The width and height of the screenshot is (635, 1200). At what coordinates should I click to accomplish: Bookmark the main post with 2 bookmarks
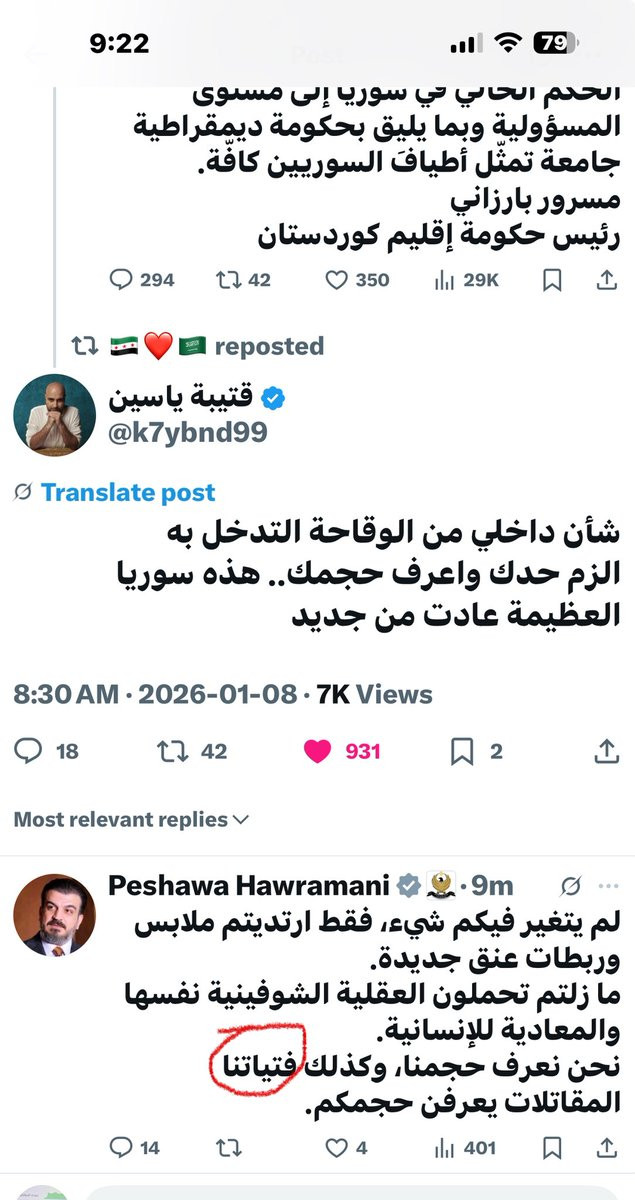pos(462,751)
